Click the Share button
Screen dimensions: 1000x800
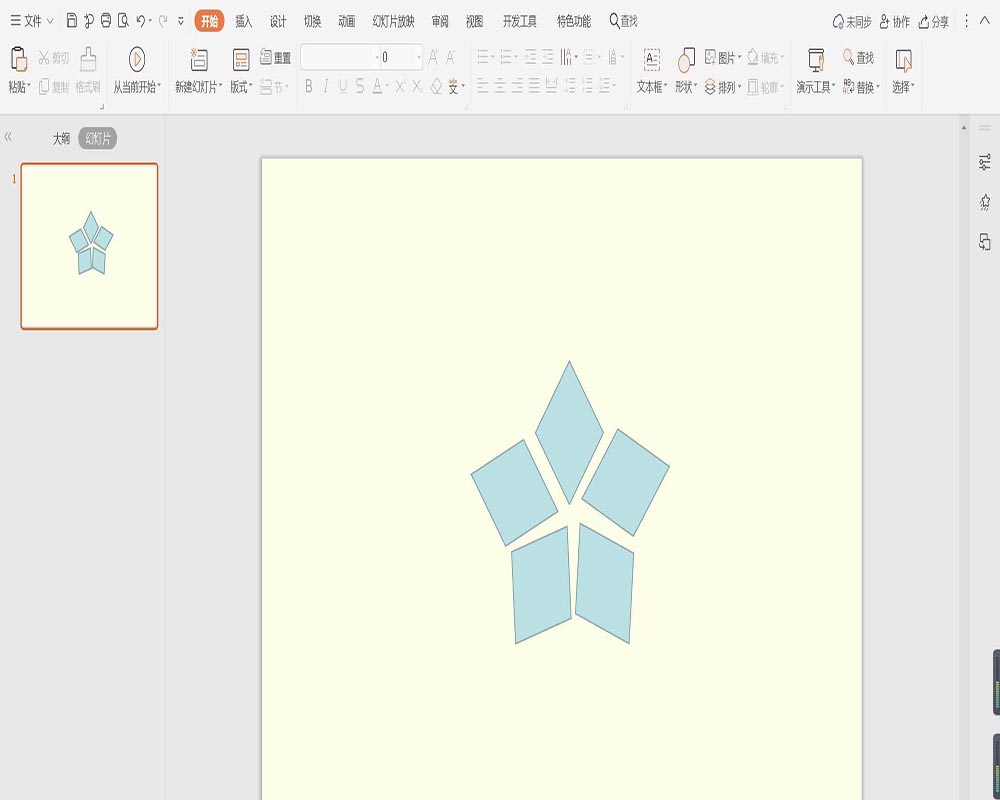934,22
